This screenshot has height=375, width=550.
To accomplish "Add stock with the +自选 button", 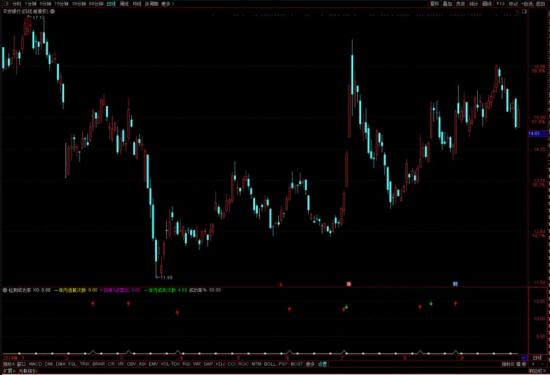I will 527,4.
